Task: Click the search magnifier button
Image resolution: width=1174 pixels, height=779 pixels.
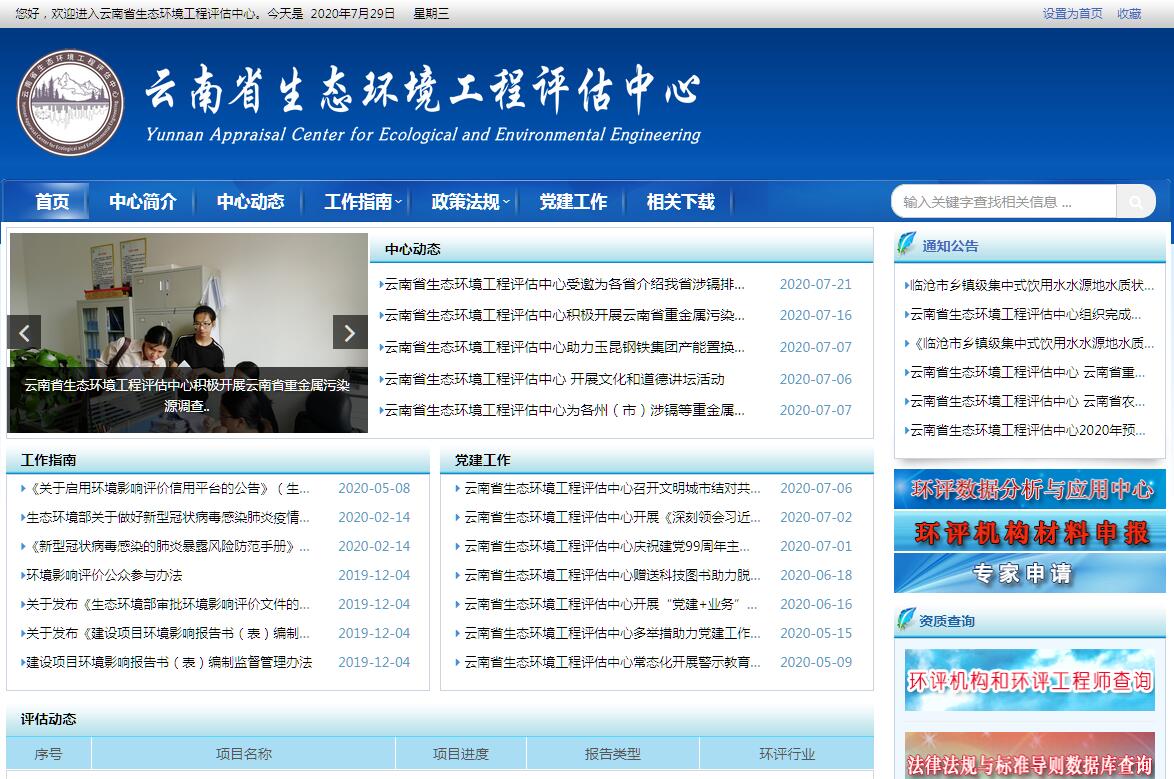Action: pyautogui.click(x=1135, y=202)
